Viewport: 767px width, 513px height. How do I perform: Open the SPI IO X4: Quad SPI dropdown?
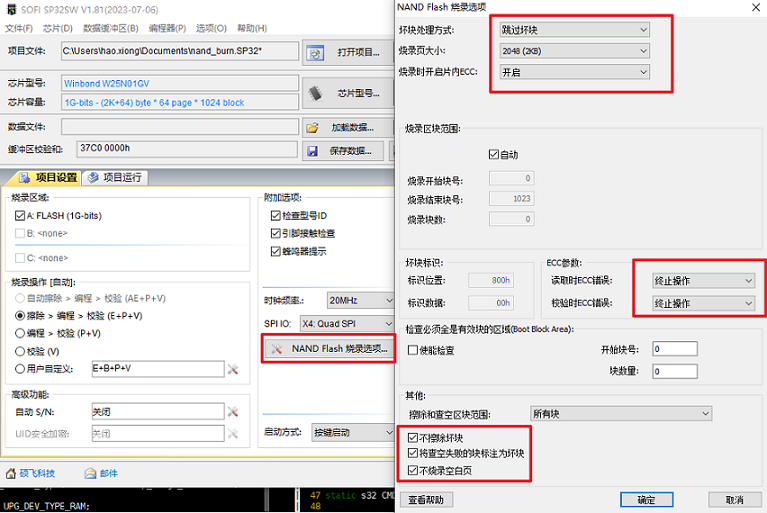(x=347, y=324)
